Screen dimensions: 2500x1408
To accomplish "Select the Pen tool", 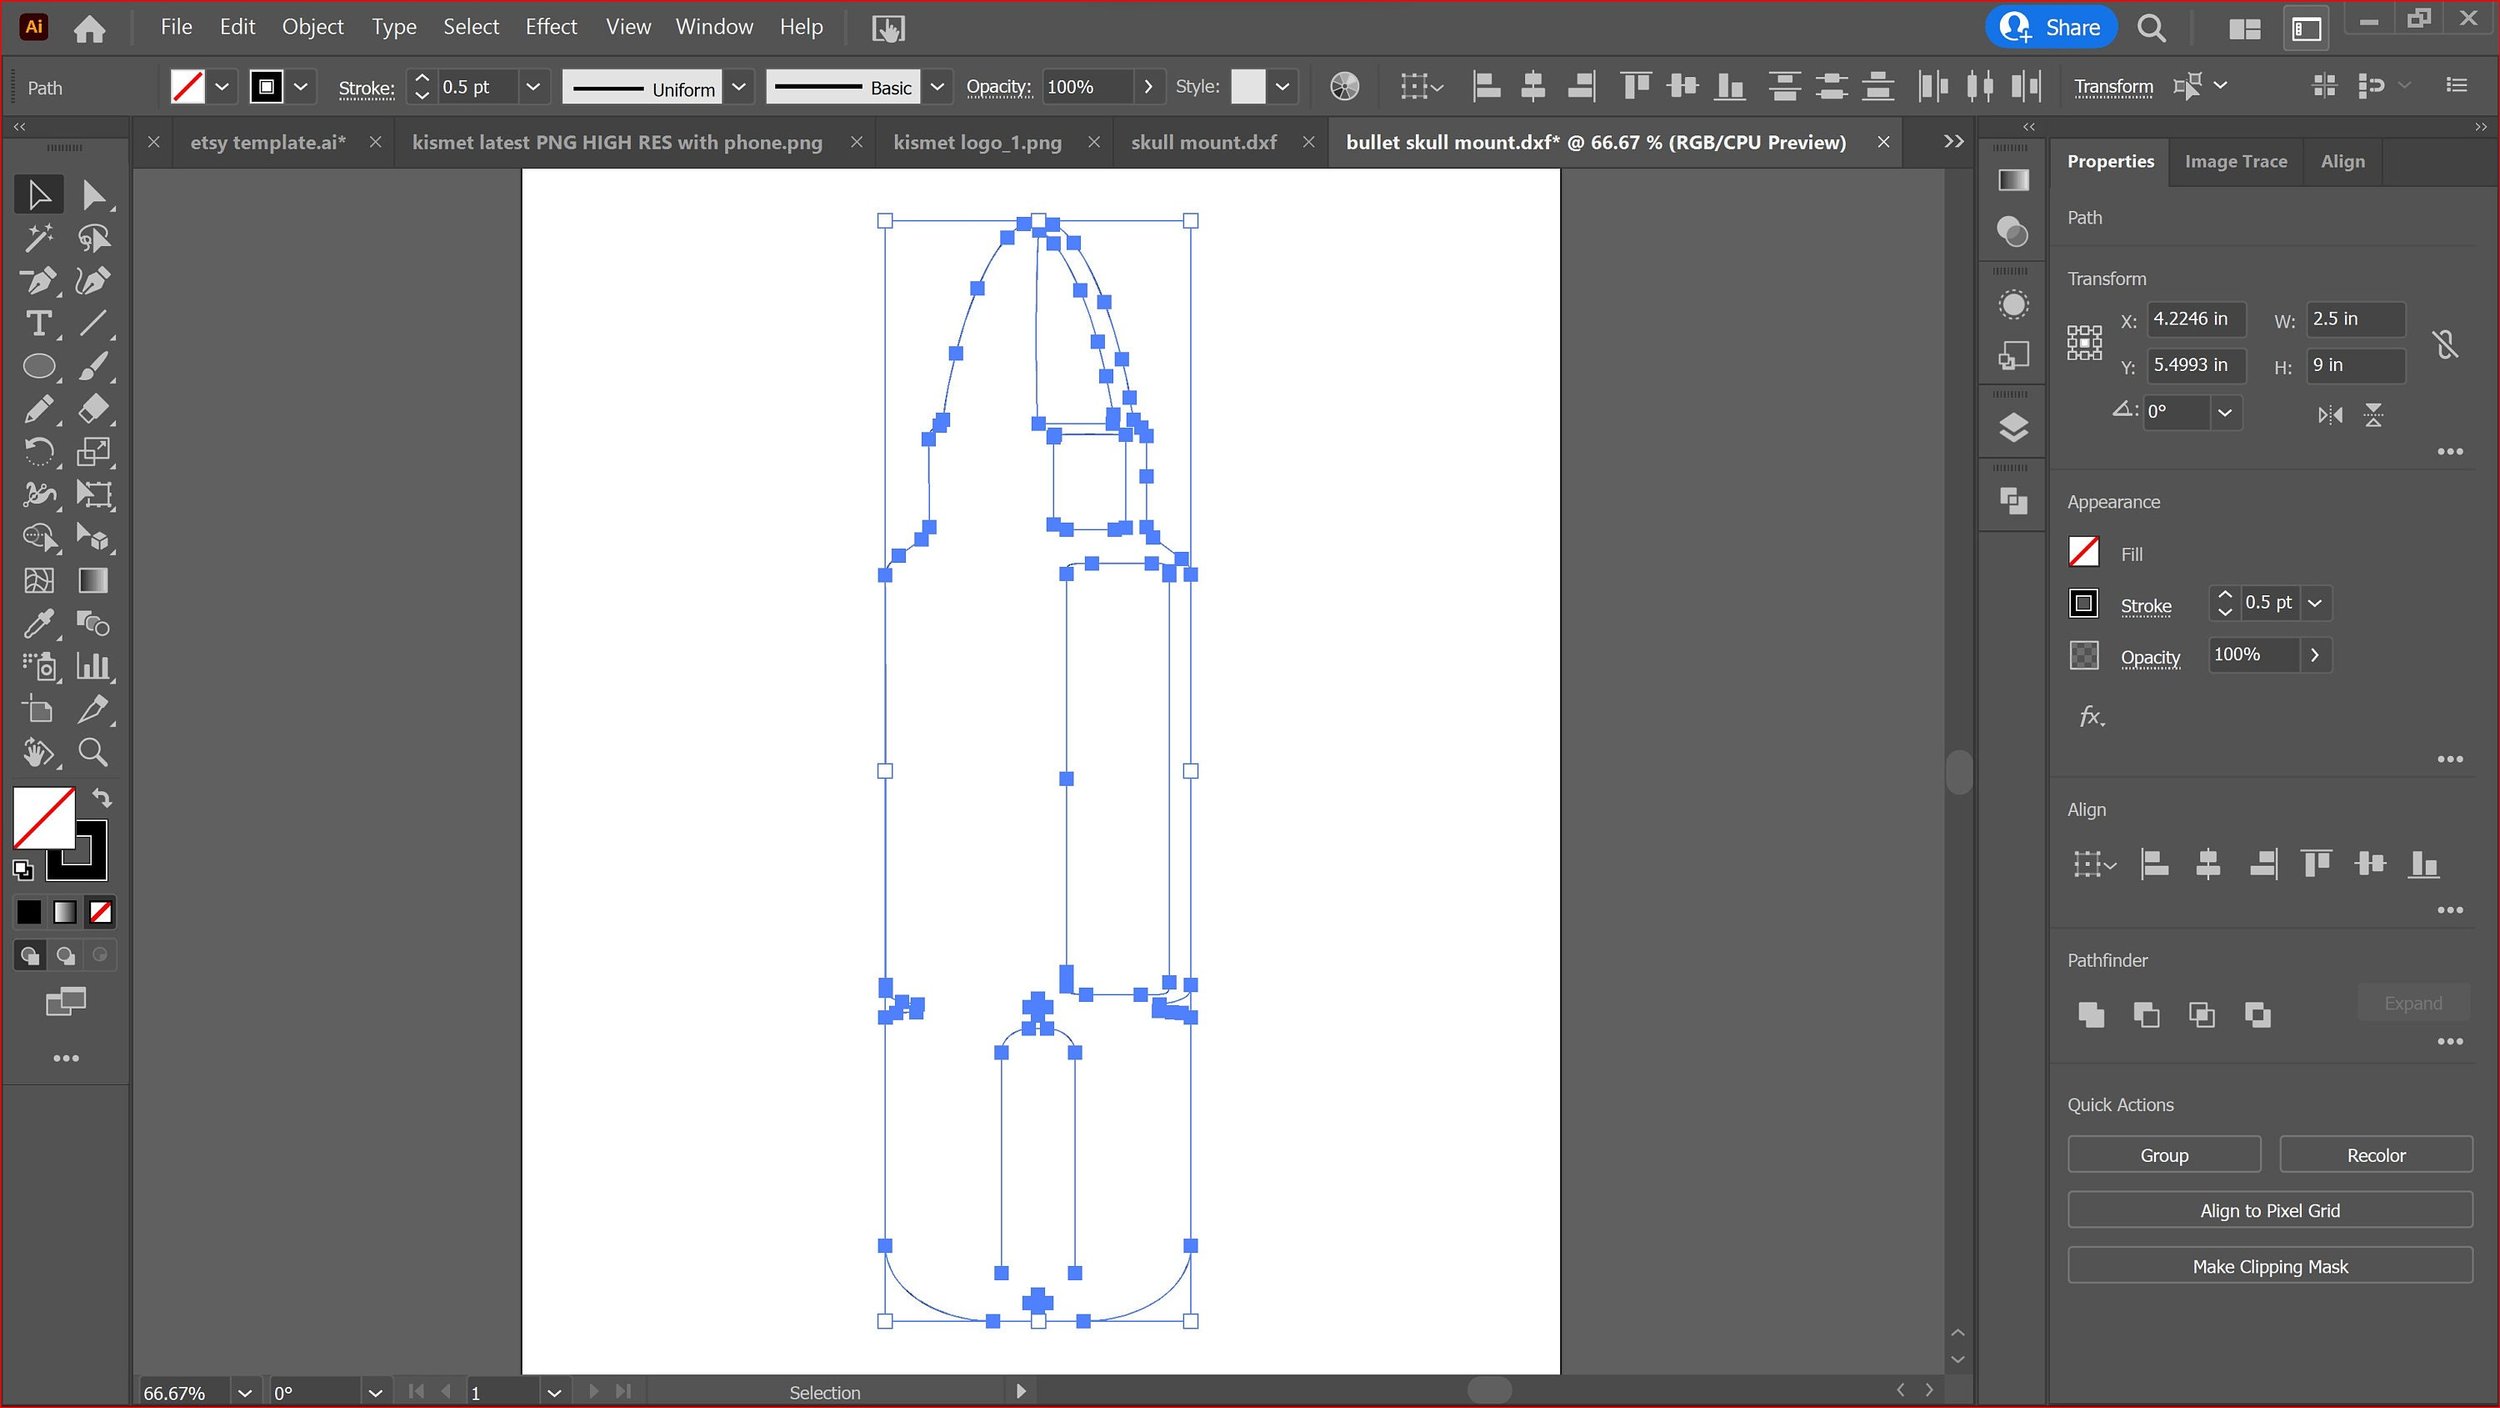I will tap(38, 281).
